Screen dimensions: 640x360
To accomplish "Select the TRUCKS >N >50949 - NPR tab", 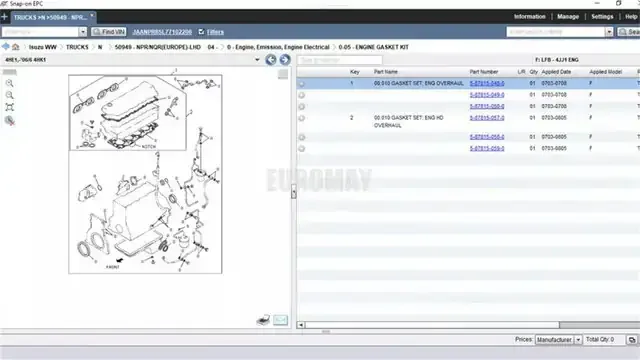I will tap(51, 18).
